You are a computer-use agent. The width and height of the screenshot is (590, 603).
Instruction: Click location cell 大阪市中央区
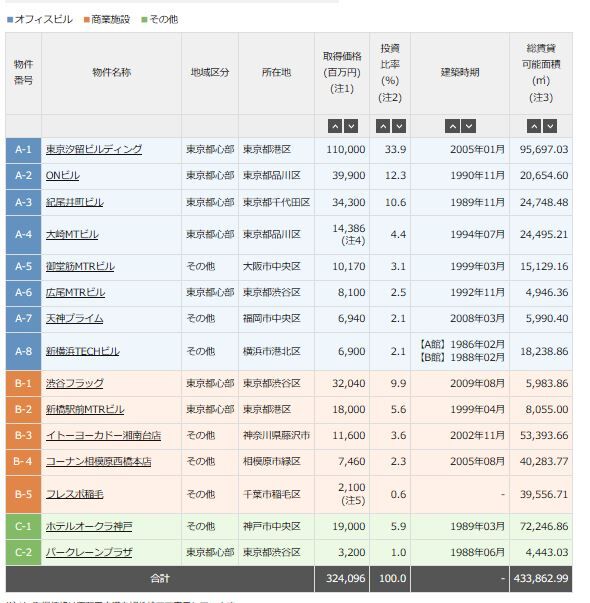(x=277, y=266)
